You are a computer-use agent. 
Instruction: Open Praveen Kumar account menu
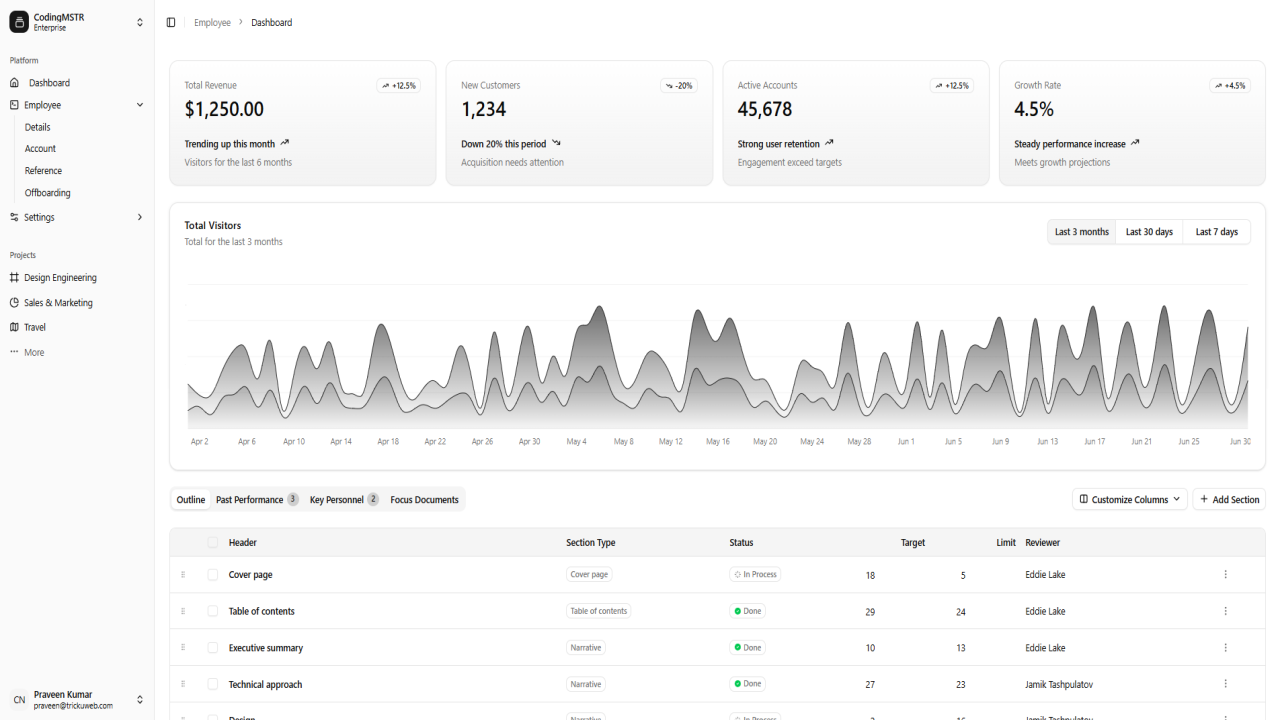77,700
